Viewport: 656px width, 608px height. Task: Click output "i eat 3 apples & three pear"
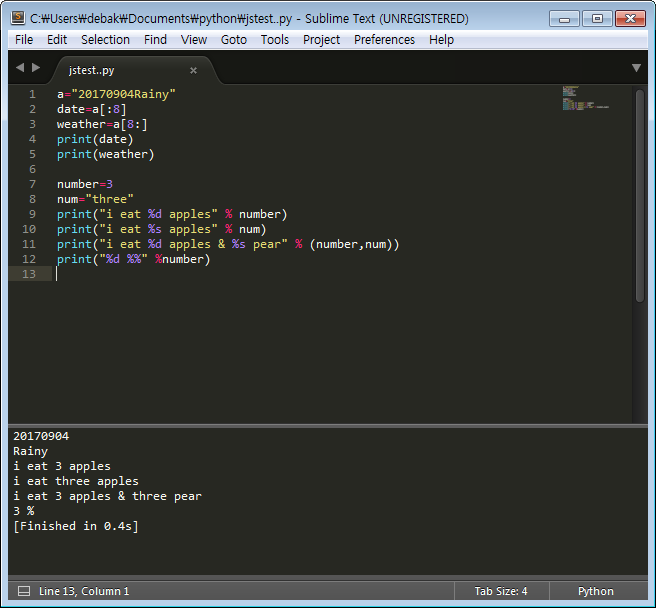pos(108,496)
